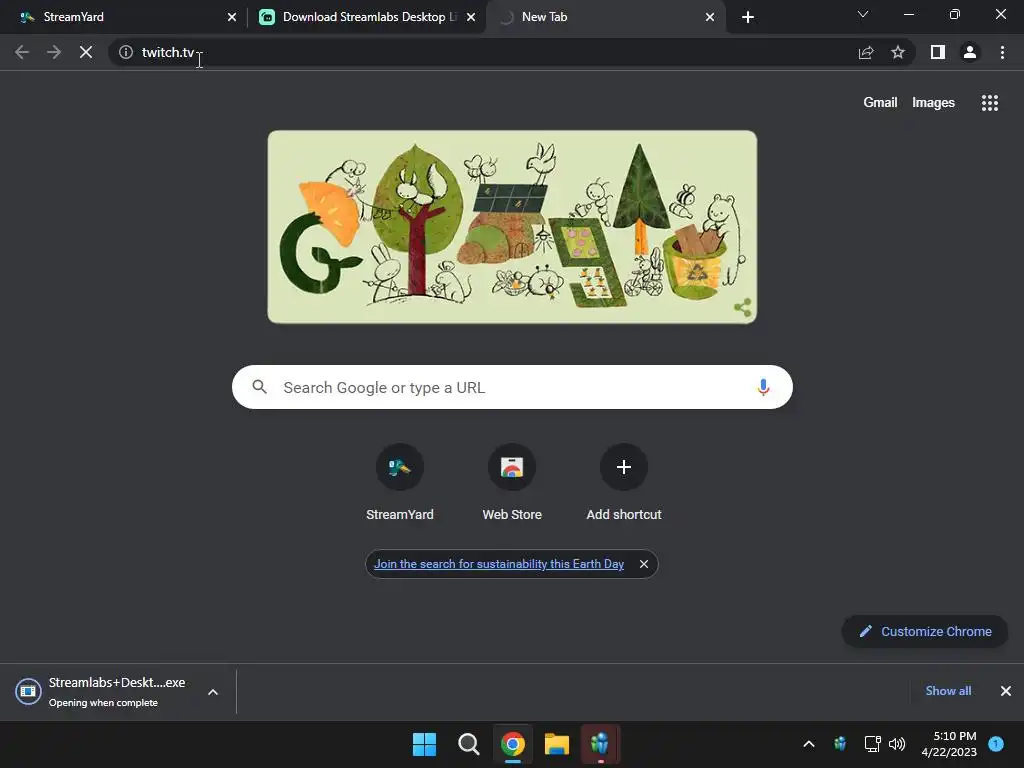Viewport: 1024px width, 768px height.
Task: Click the blue-figure system tray icon
Action: point(840,744)
